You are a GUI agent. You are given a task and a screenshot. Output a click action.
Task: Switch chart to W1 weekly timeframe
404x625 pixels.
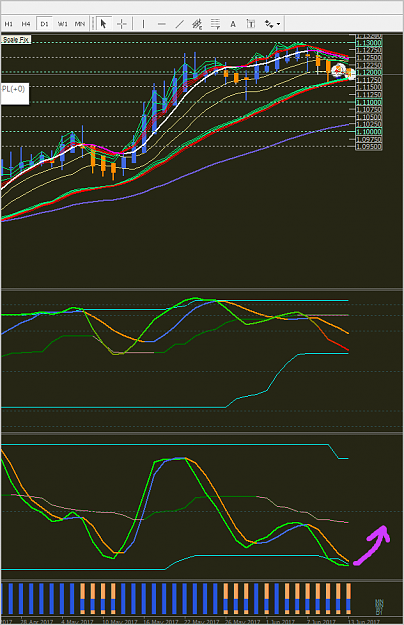[63, 24]
